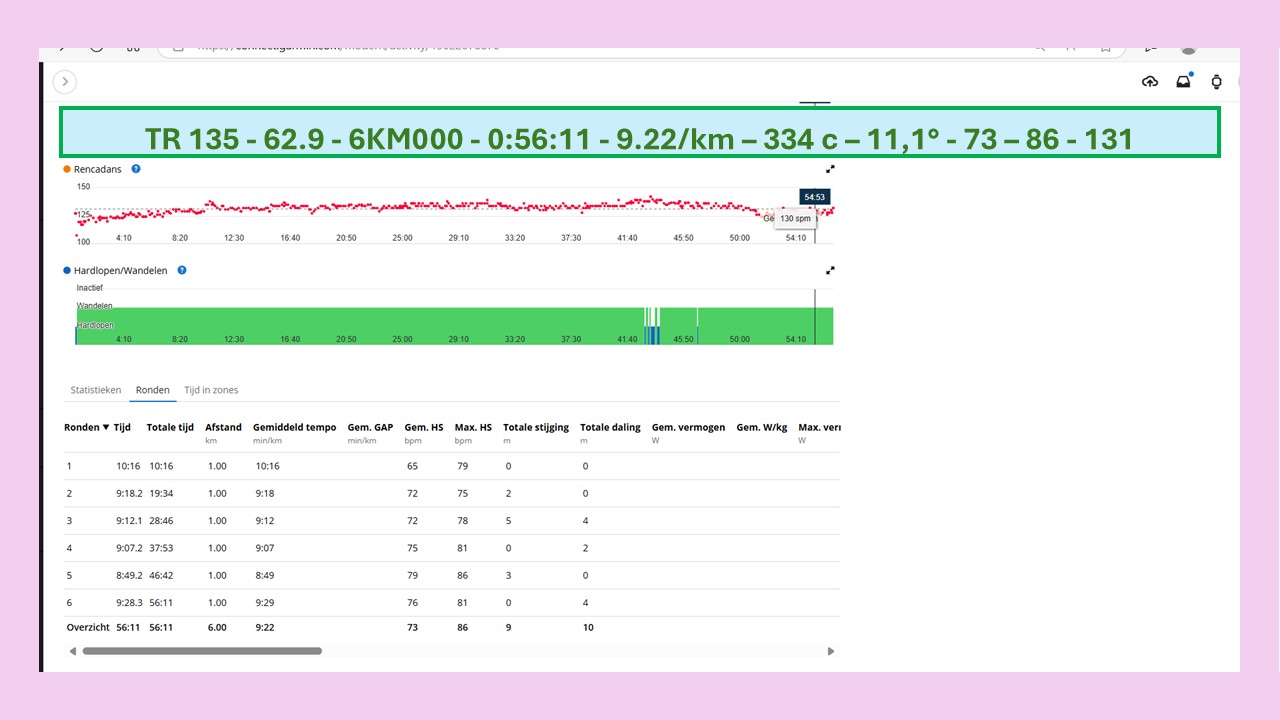Screen dimensions: 1280x720
Task: Click total time 46:42
Action: (x=162, y=576)
